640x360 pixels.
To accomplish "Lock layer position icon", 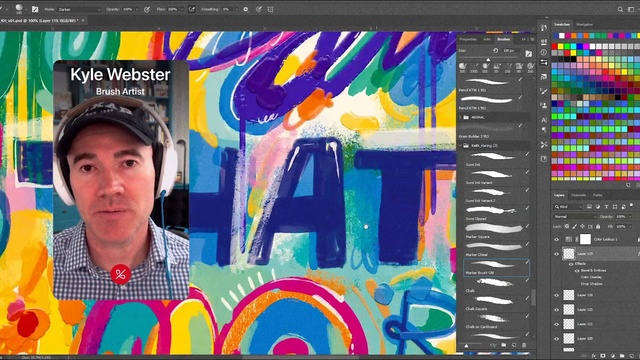I will 582,226.
